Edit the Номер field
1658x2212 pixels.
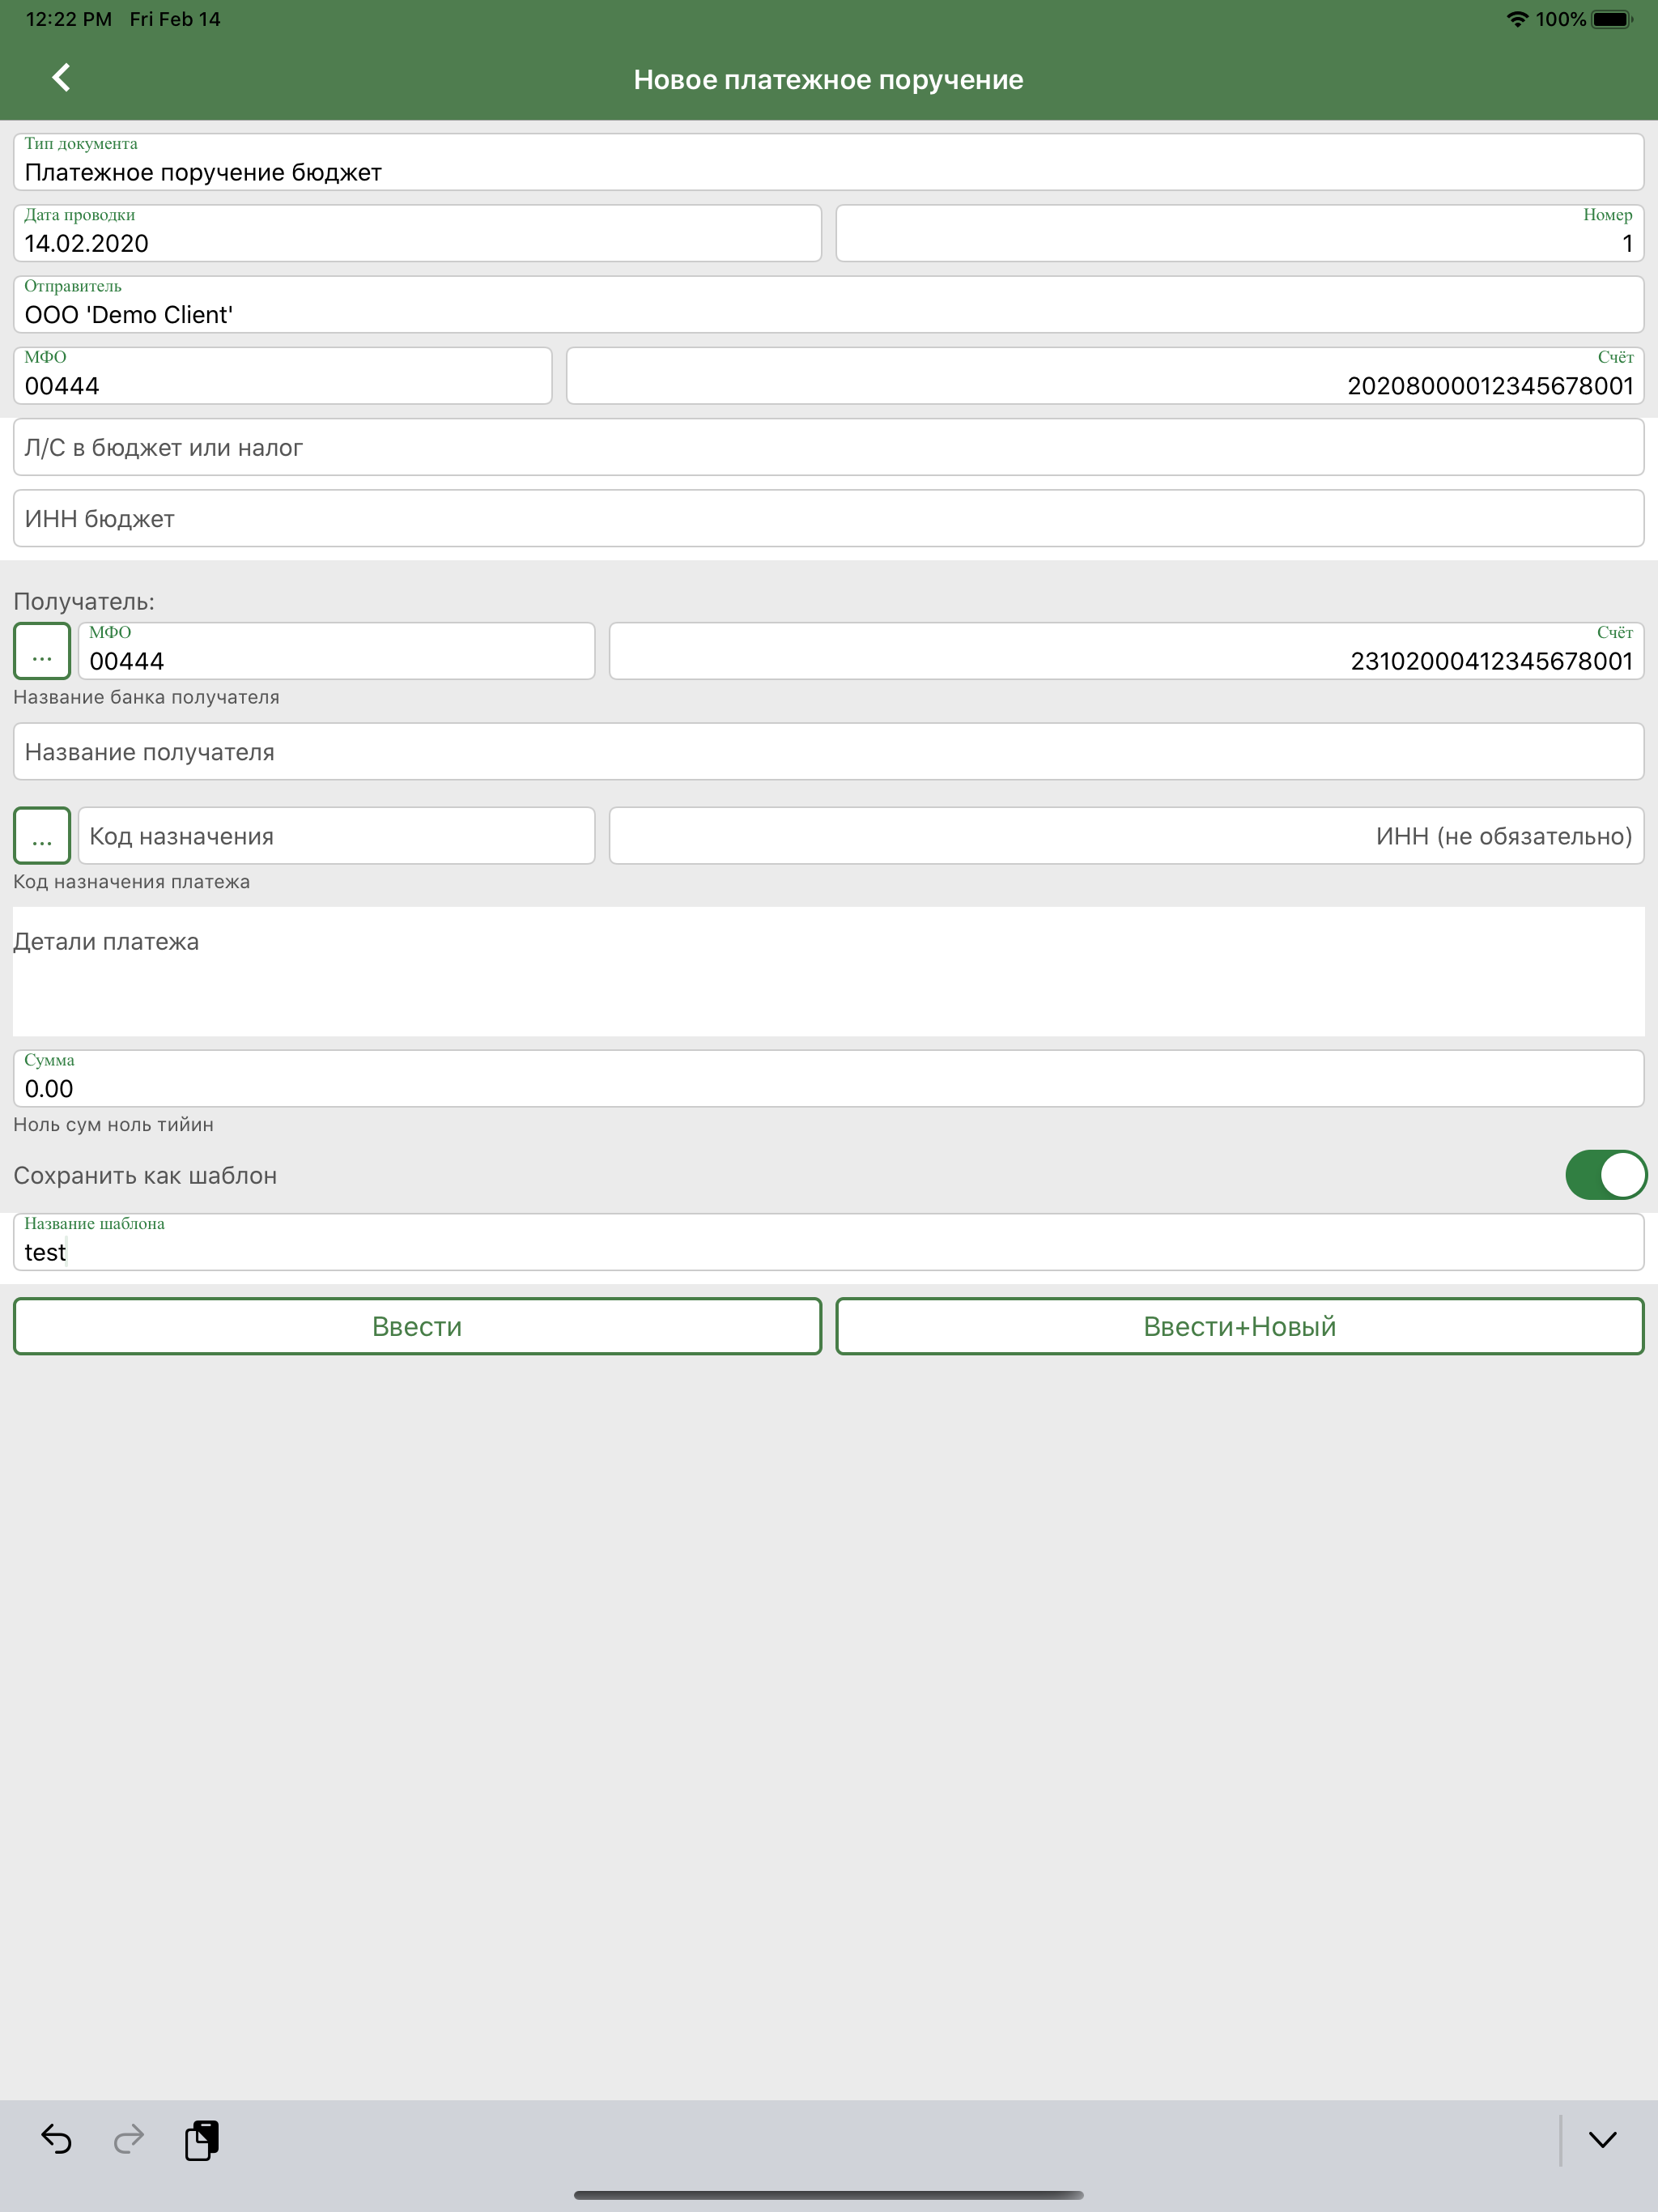(x=1240, y=233)
